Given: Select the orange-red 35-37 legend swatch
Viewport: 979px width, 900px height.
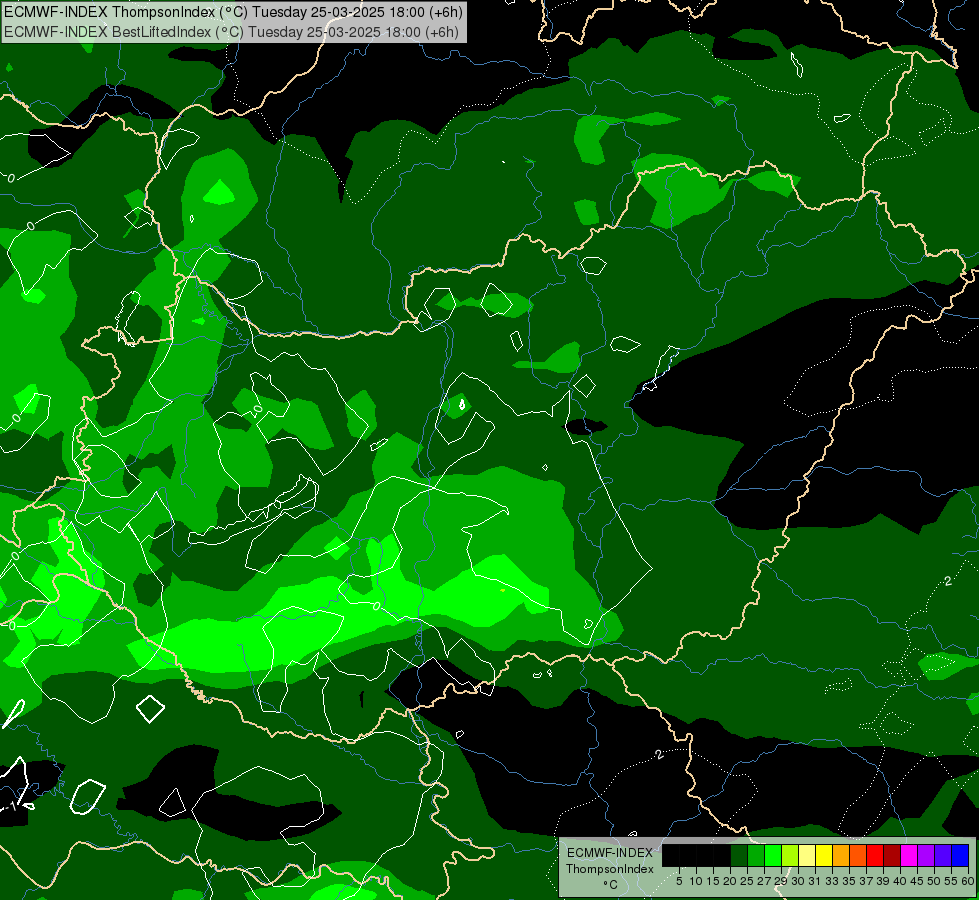Looking at the screenshot, I should 858,856.
